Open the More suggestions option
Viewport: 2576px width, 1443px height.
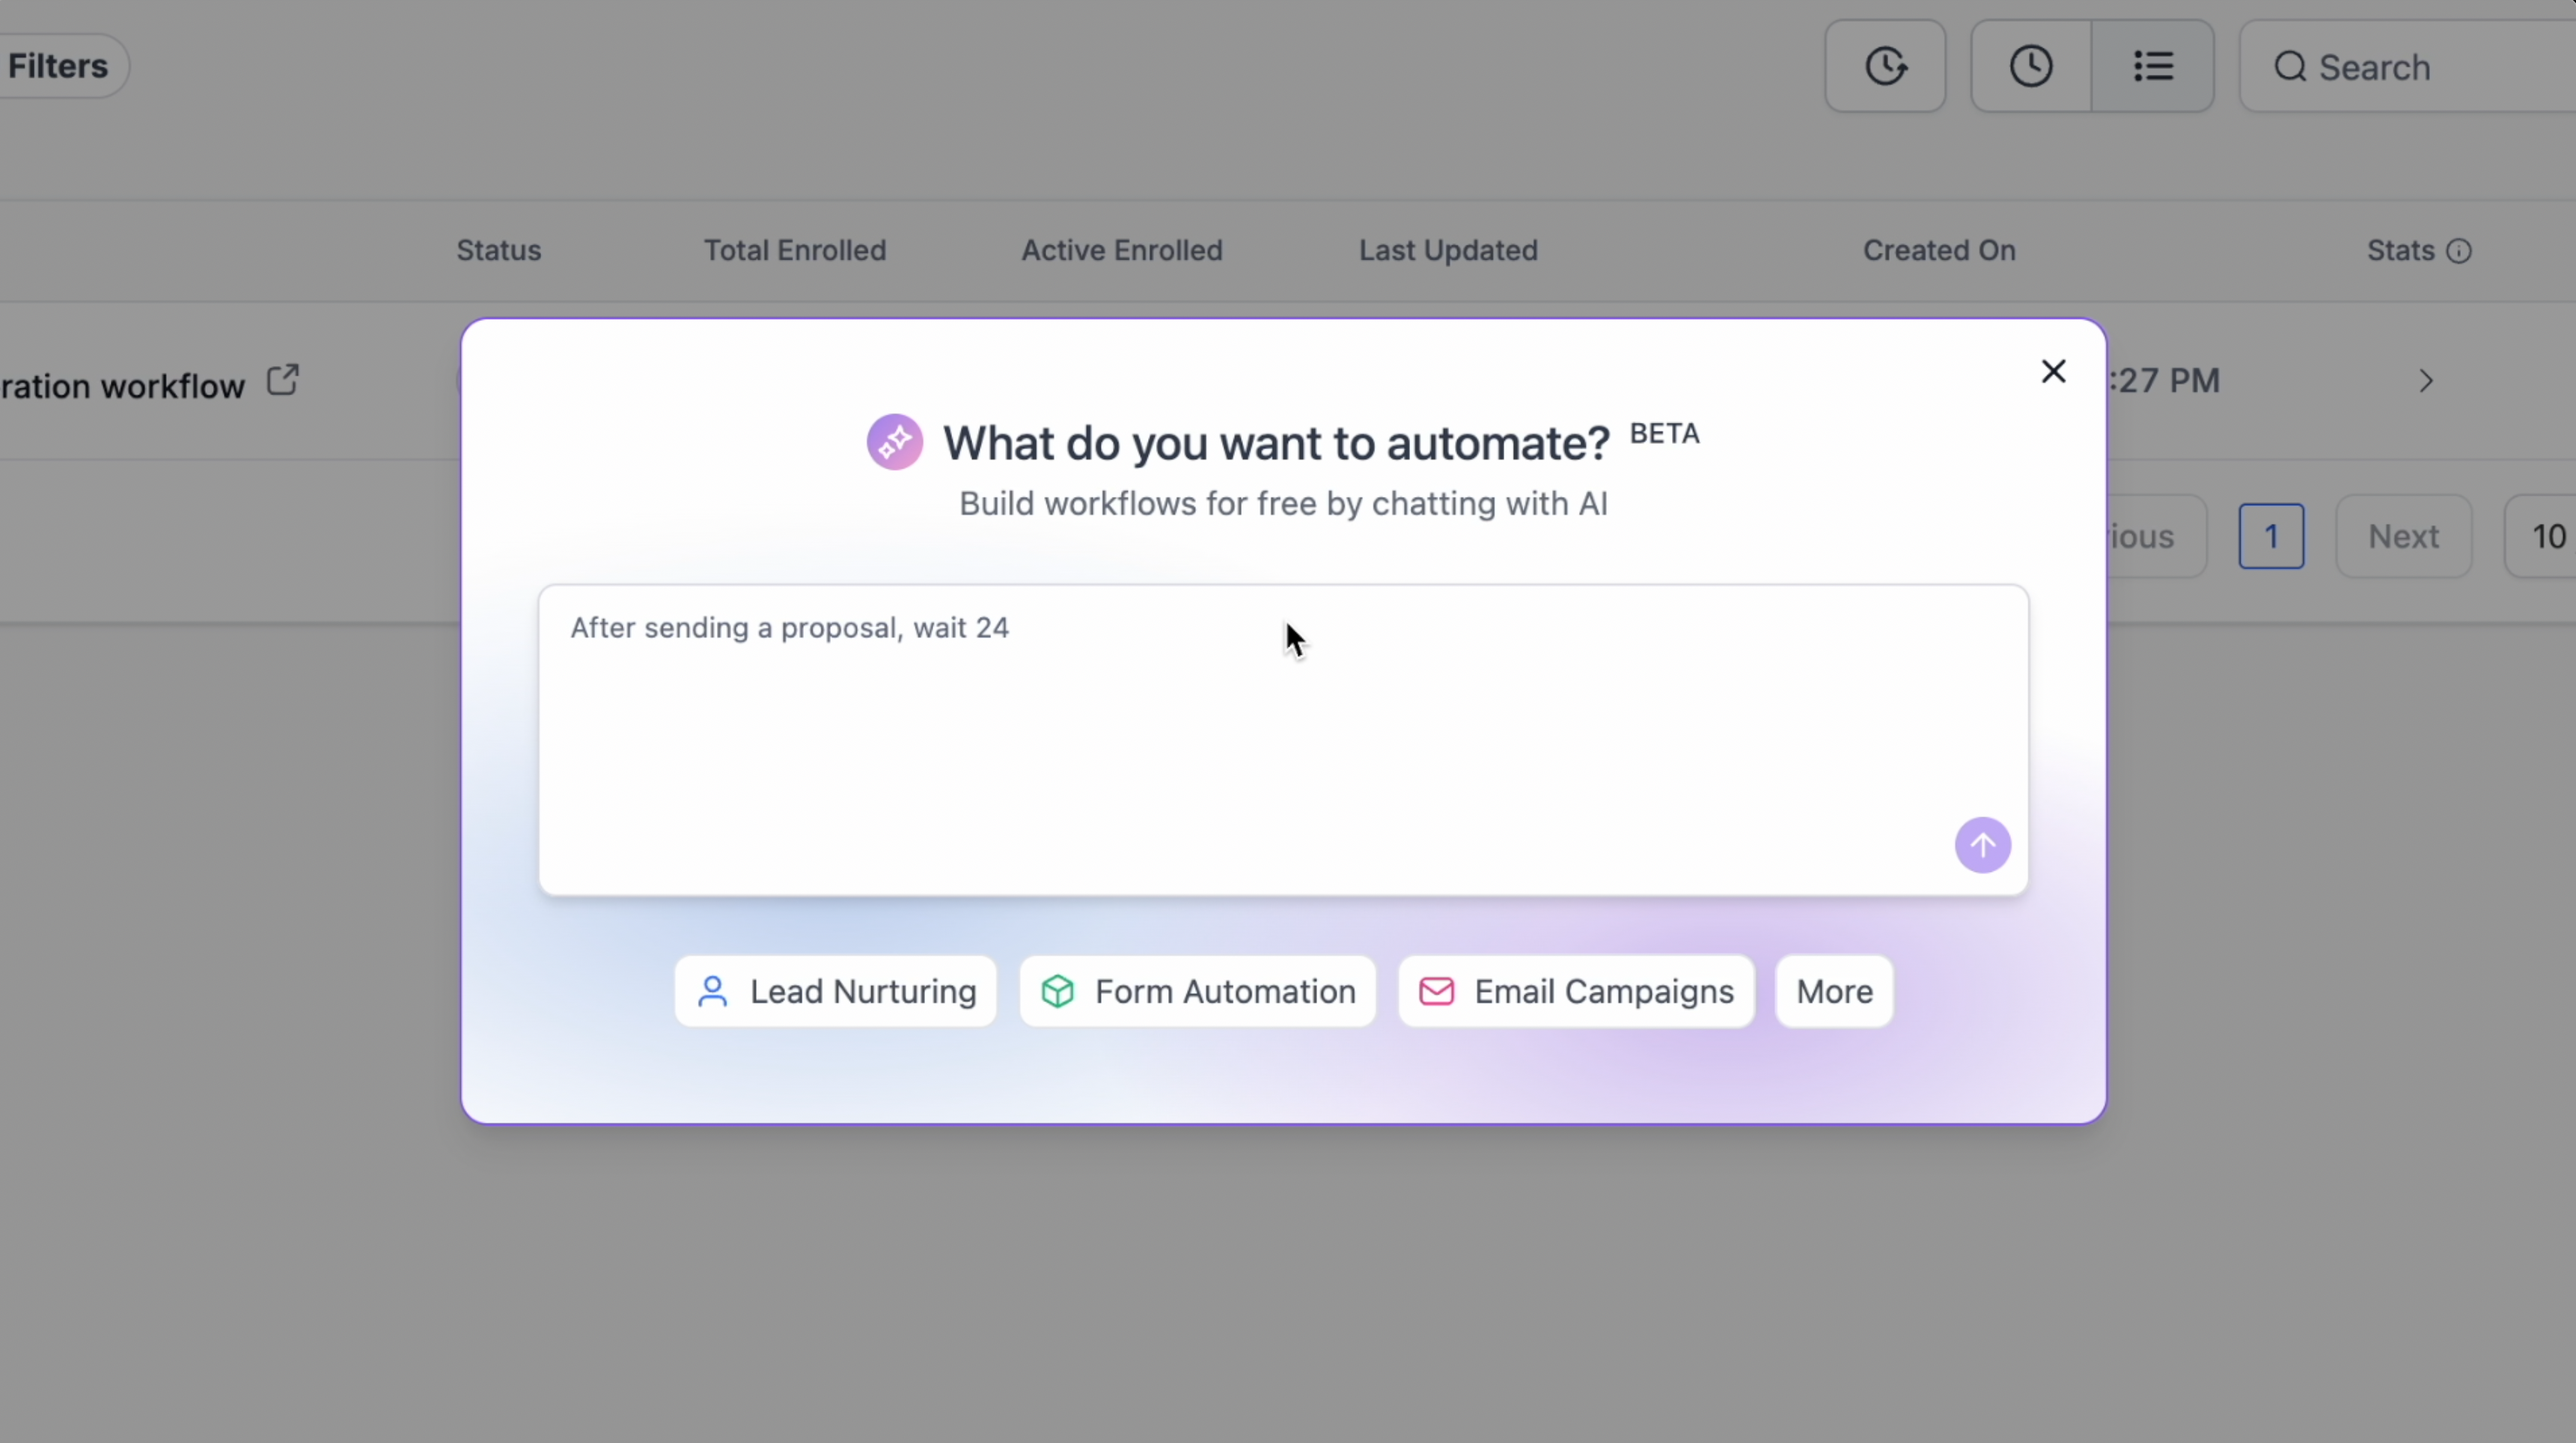point(1834,991)
